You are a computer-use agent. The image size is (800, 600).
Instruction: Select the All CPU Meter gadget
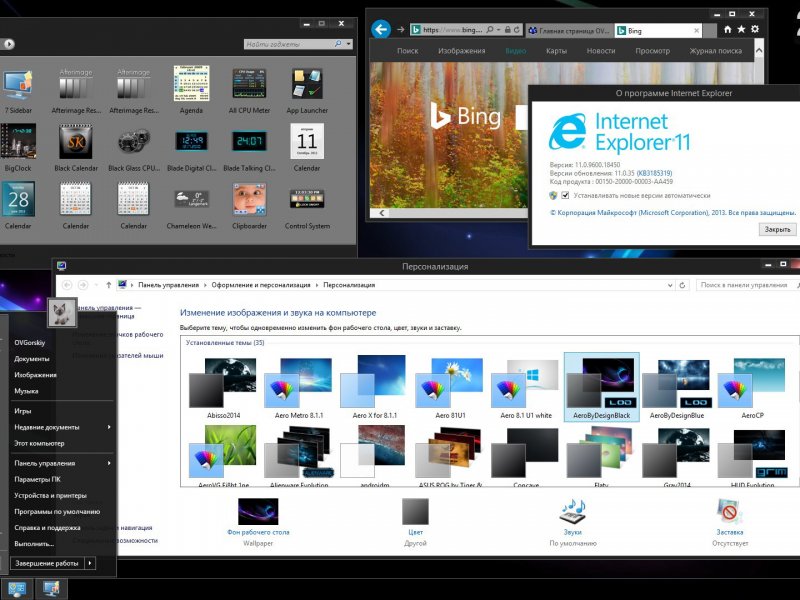pos(249,90)
